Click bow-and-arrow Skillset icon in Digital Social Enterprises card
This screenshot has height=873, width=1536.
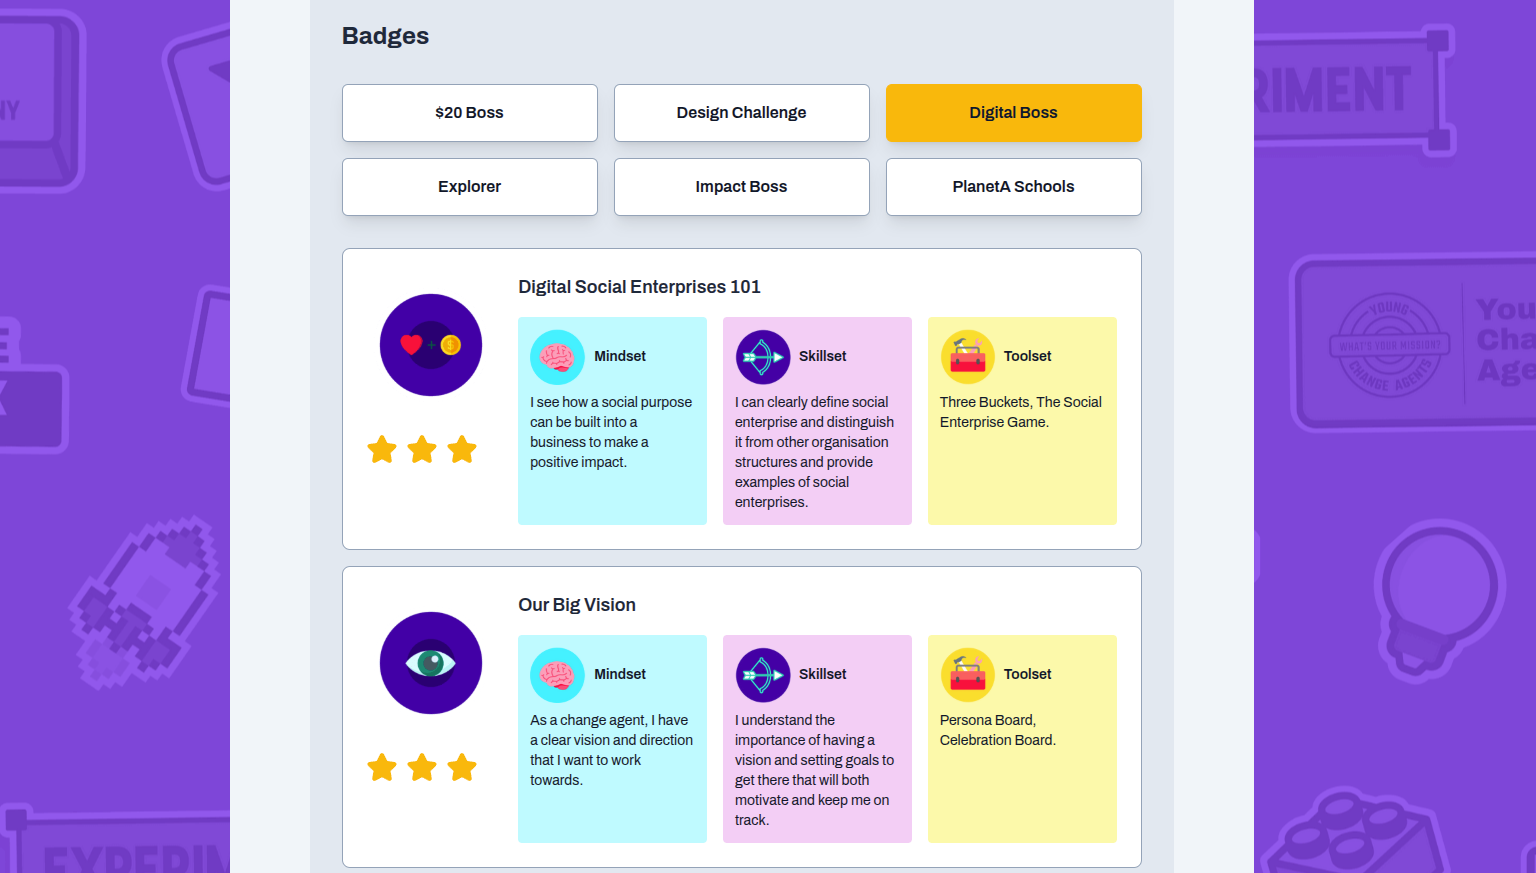click(763, 357)
